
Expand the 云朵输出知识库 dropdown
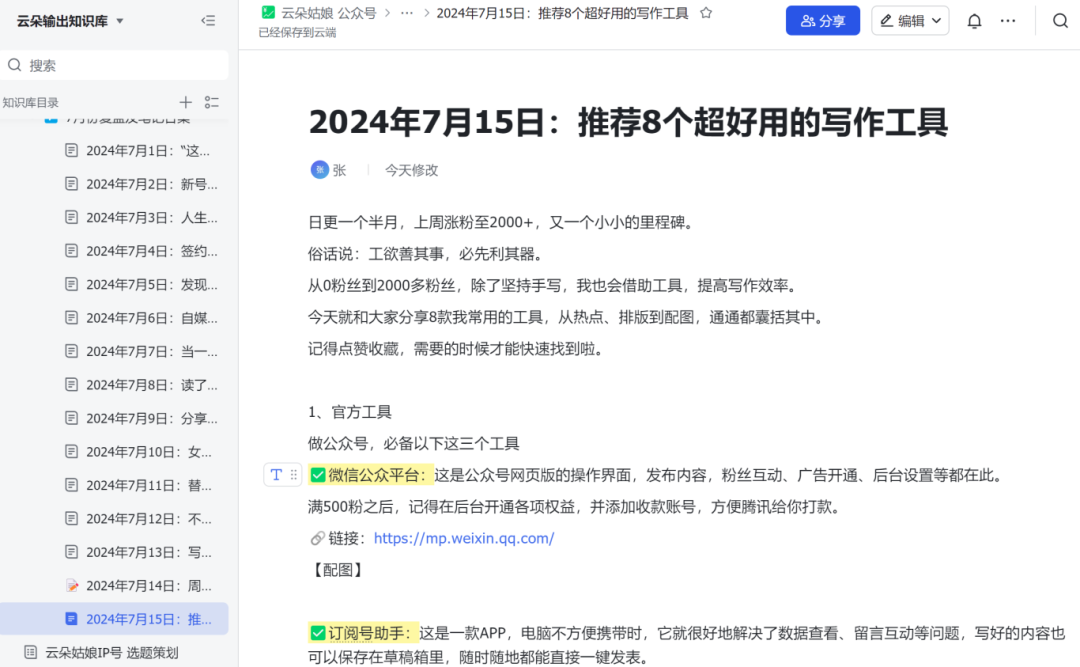(120, 21)
